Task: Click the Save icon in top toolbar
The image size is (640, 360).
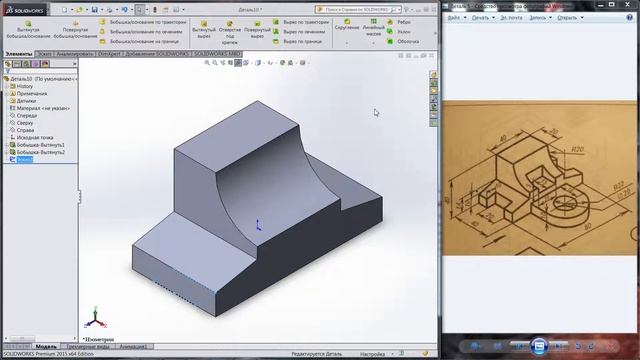Action: [95, 9]
